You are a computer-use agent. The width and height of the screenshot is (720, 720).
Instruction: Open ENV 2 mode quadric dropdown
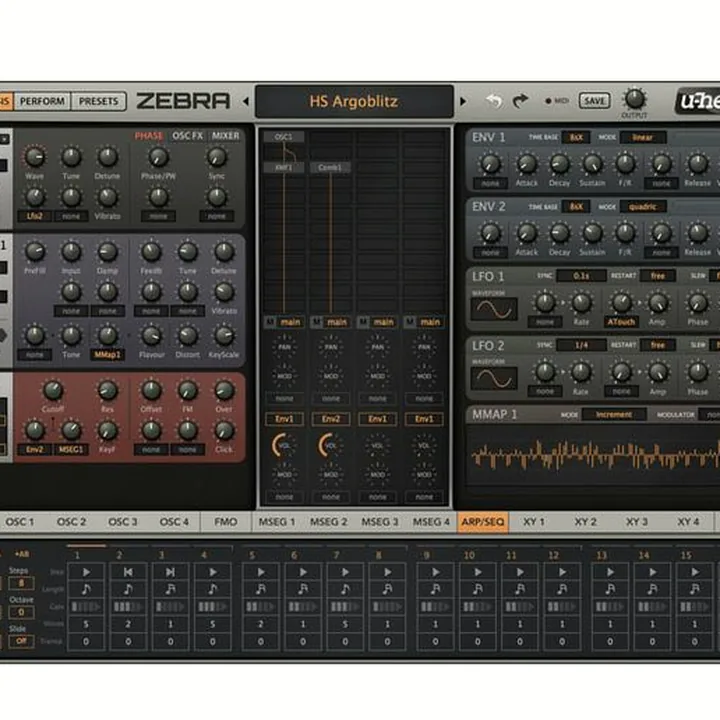pos(642,207)
